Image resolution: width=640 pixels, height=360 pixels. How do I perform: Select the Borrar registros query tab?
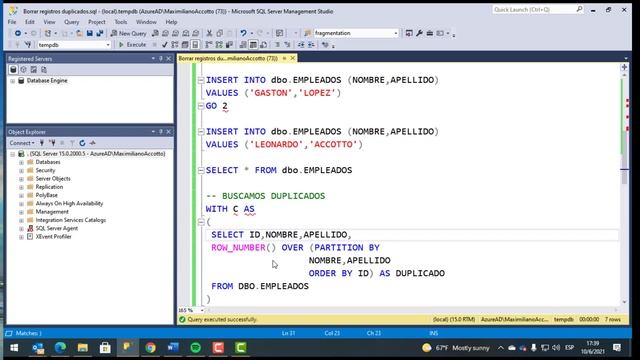click(x=228, y=58)
